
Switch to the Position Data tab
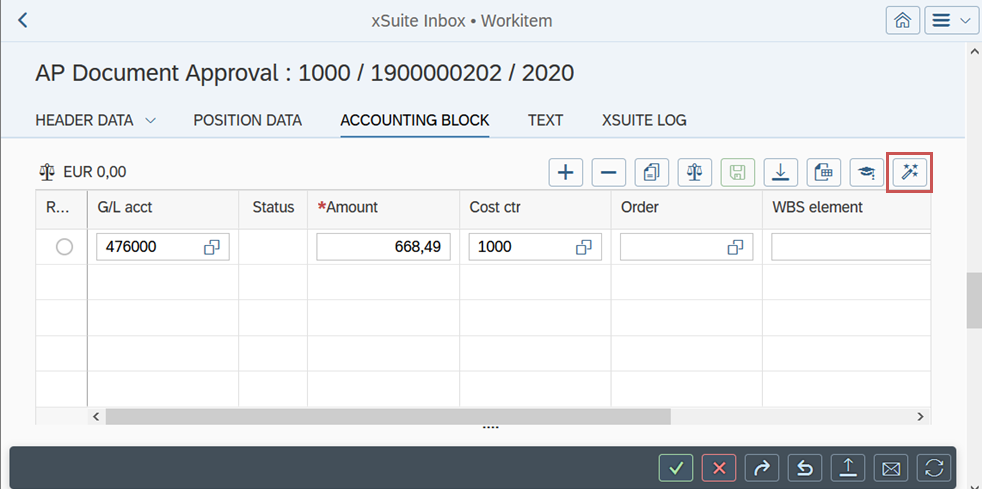[x=247, y=120]
